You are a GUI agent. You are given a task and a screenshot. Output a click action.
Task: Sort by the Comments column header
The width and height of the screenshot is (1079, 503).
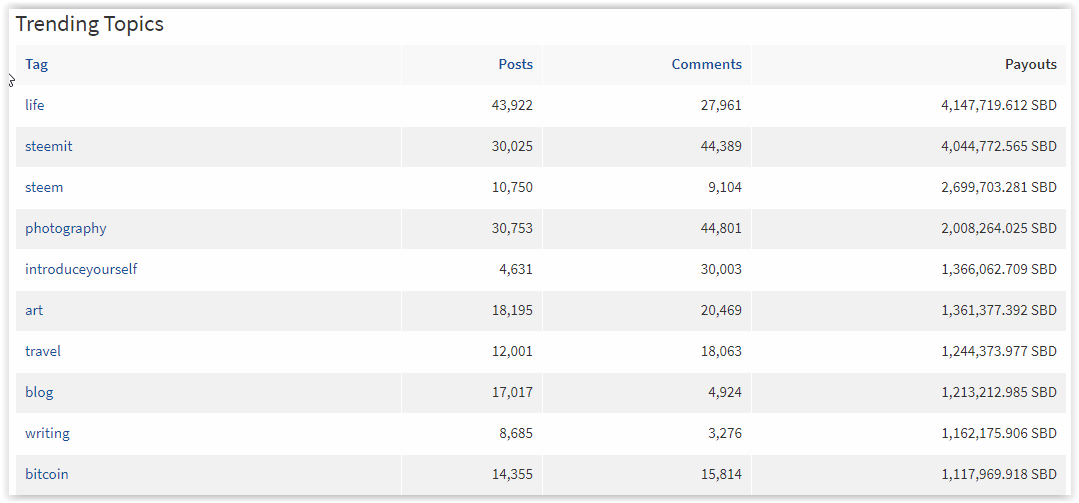coord(707,65)
